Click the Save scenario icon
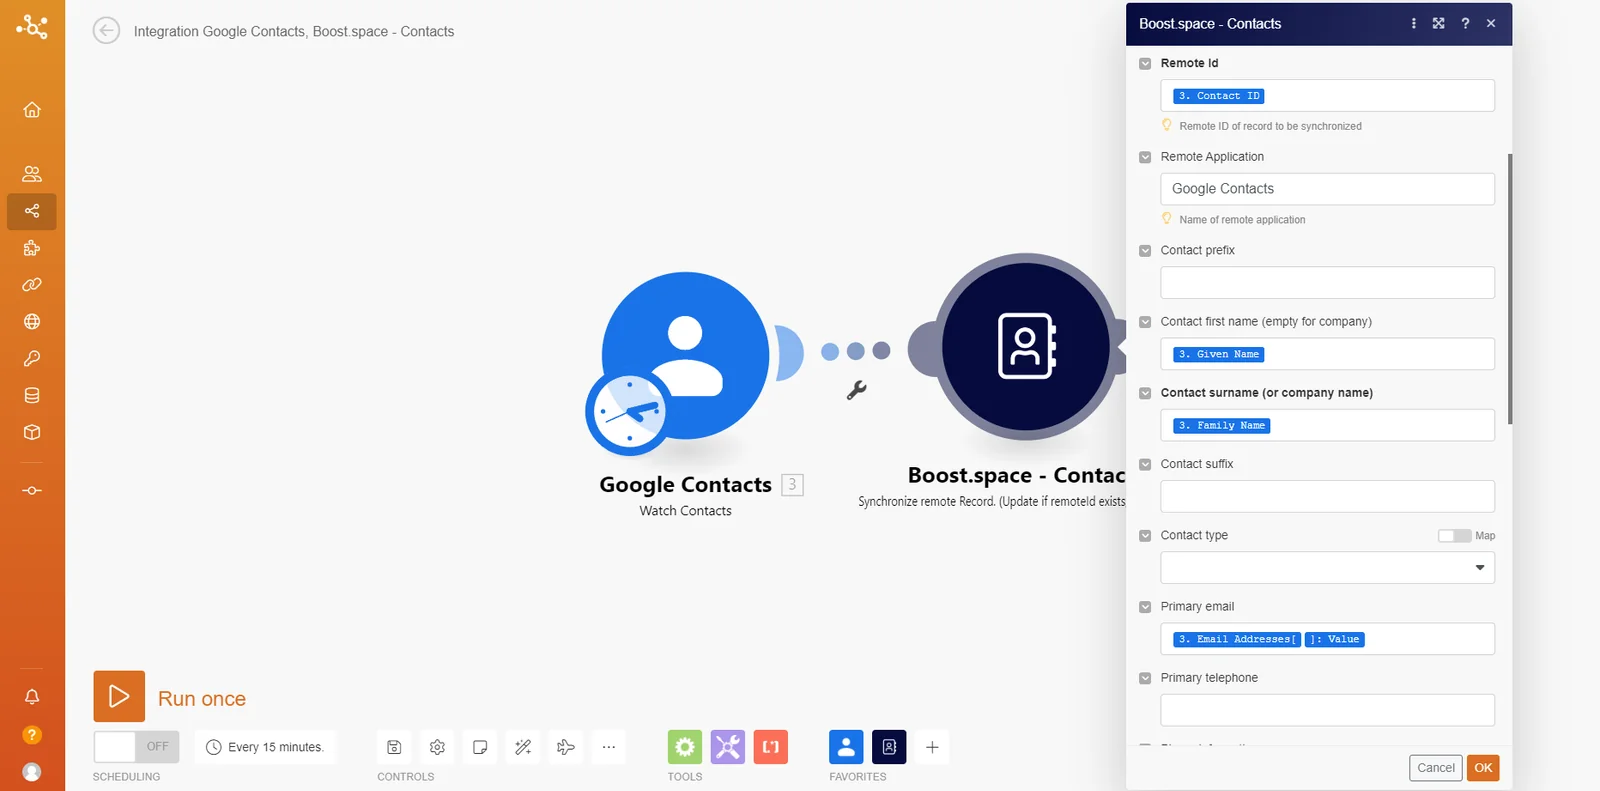This screenshot has height=791, width=1600. (394, 747)
